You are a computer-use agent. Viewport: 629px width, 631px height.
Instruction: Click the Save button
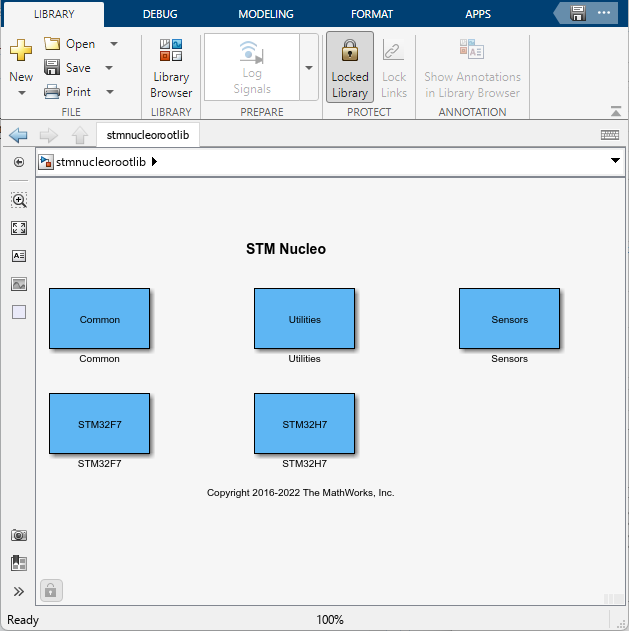click(68, 68)
